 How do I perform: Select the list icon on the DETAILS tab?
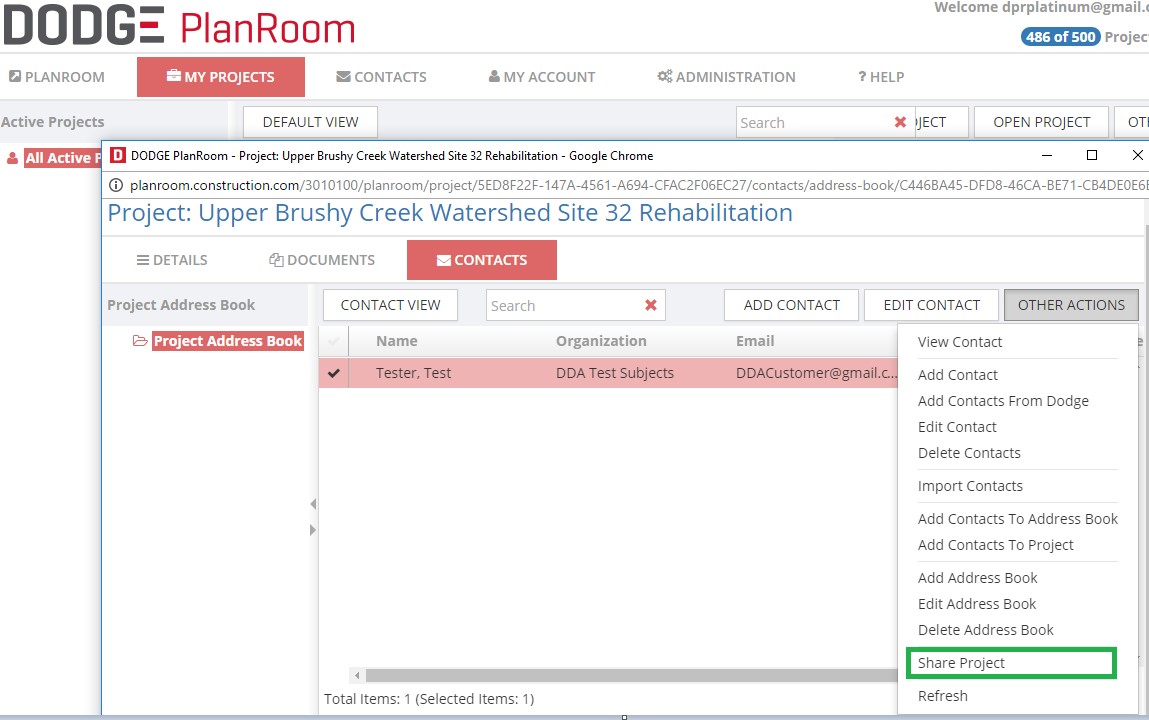tap(142, 259)
